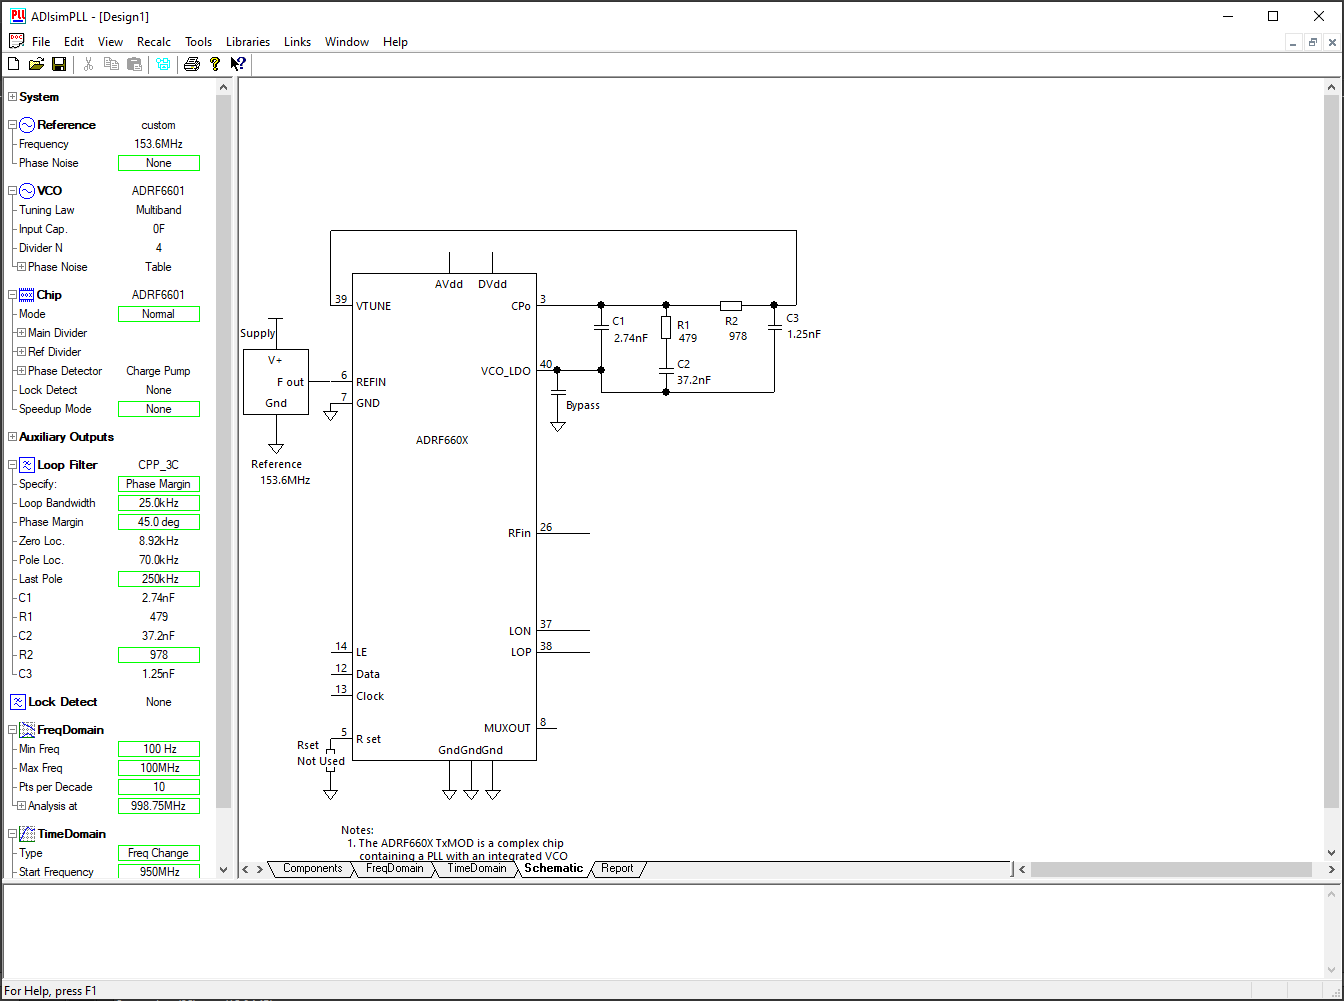Save the design with the floppy disk icon

pos(59,64)
